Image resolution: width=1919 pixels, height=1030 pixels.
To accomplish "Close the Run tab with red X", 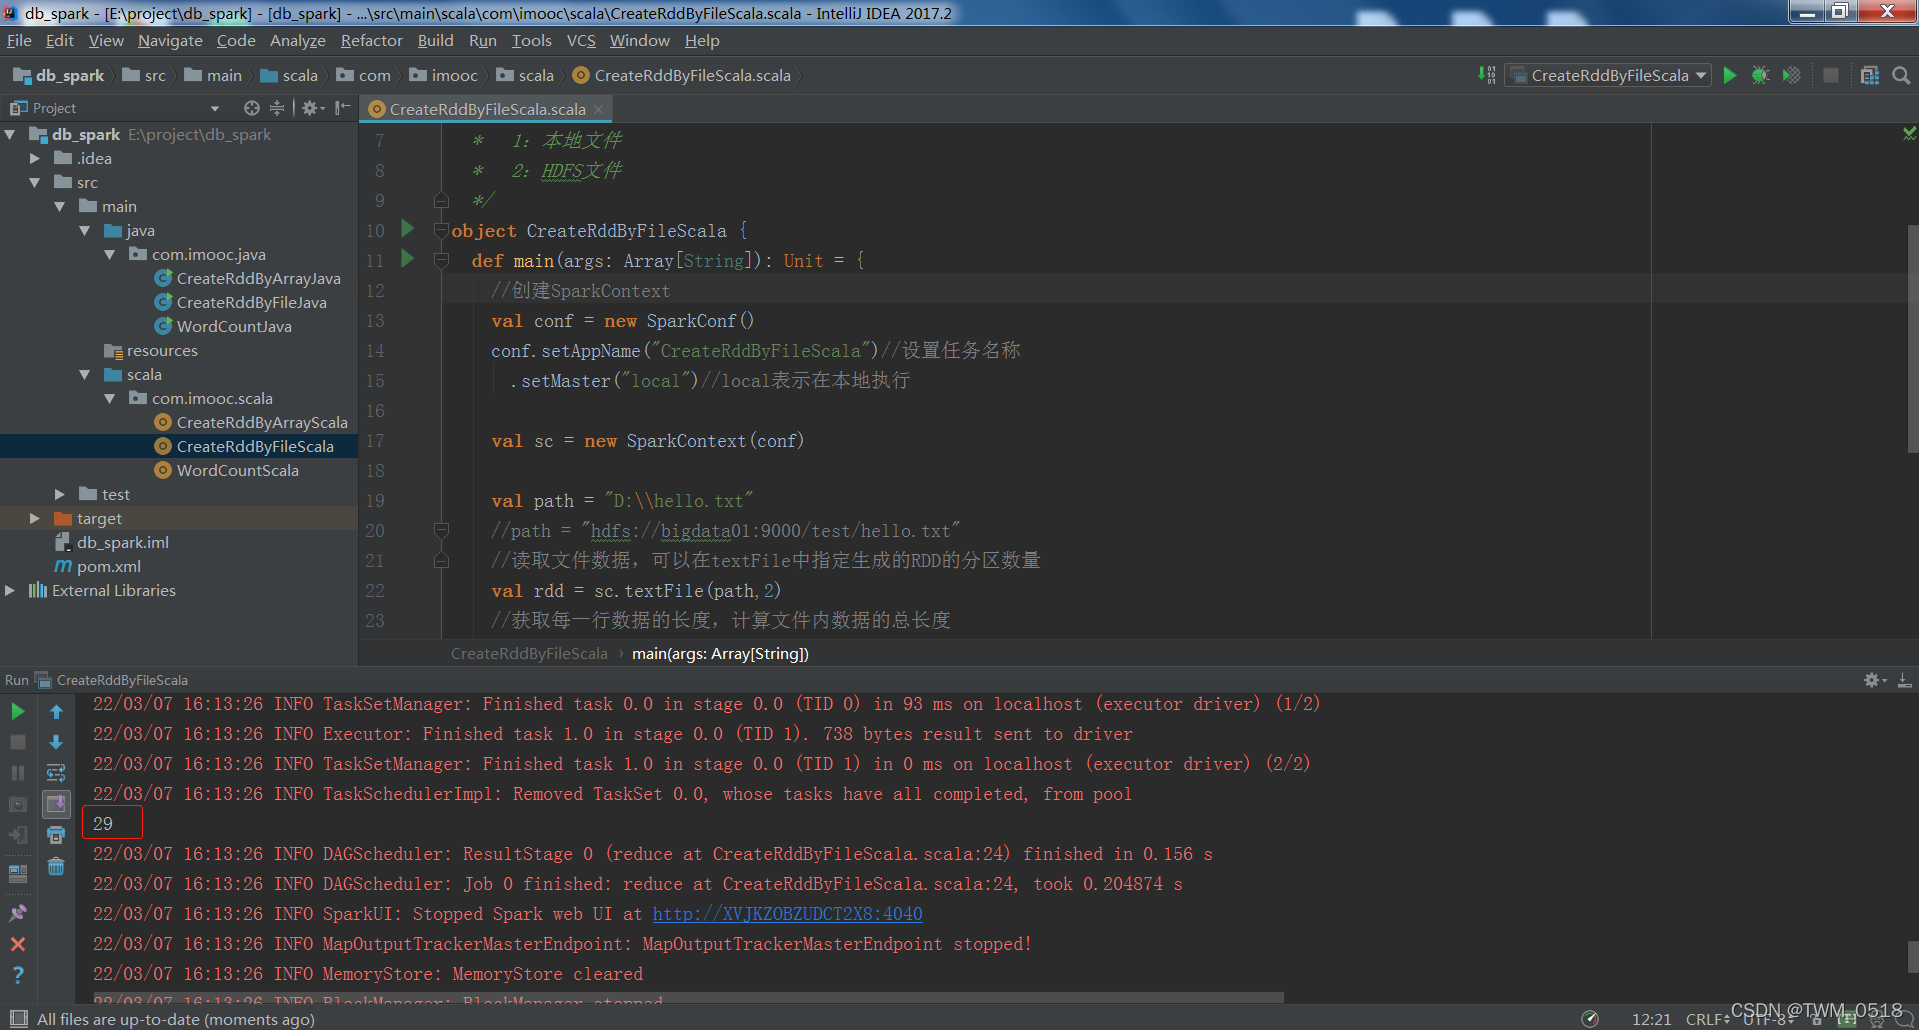I will click(18, 944).
